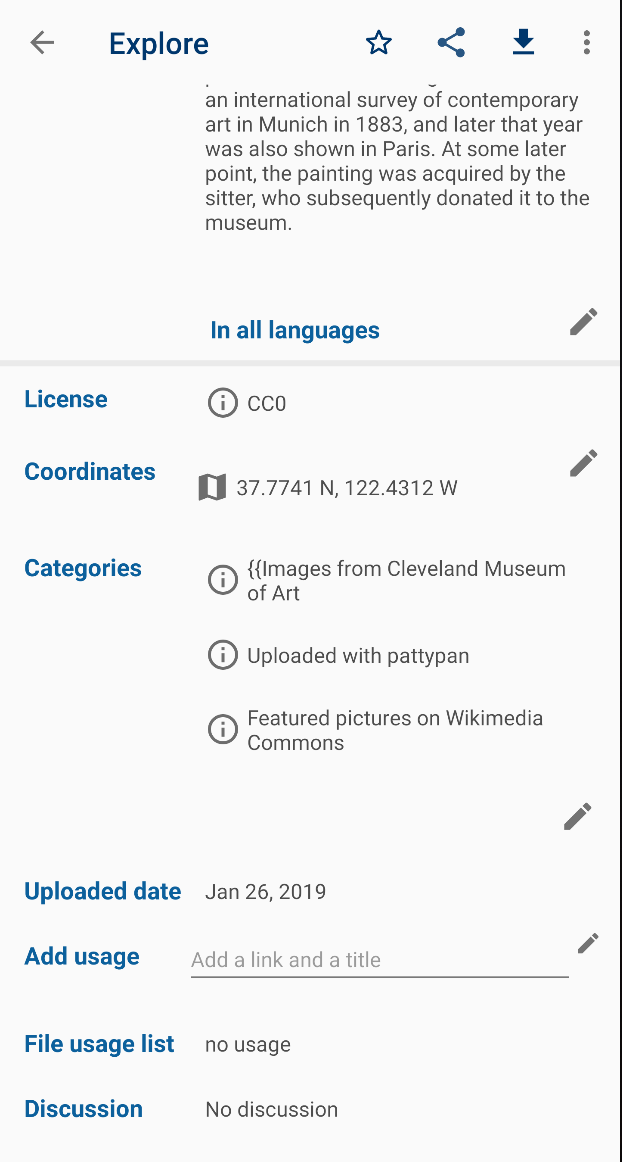The image size is (622, 1162).
Task: Open the CC0 license info icon
Action: [222, 402]
